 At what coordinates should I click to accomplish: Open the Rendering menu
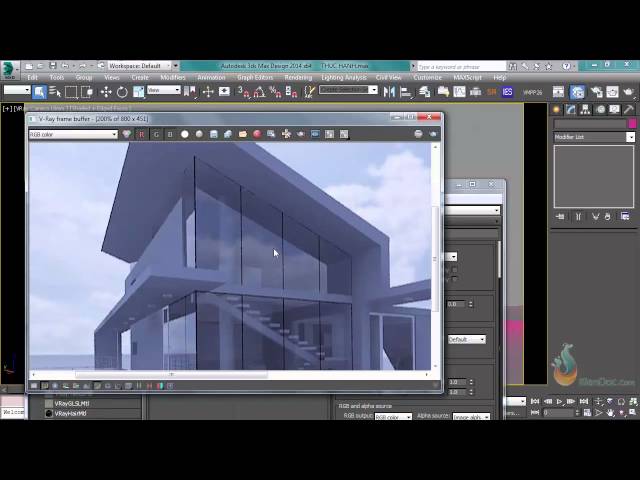click(298, 77)
